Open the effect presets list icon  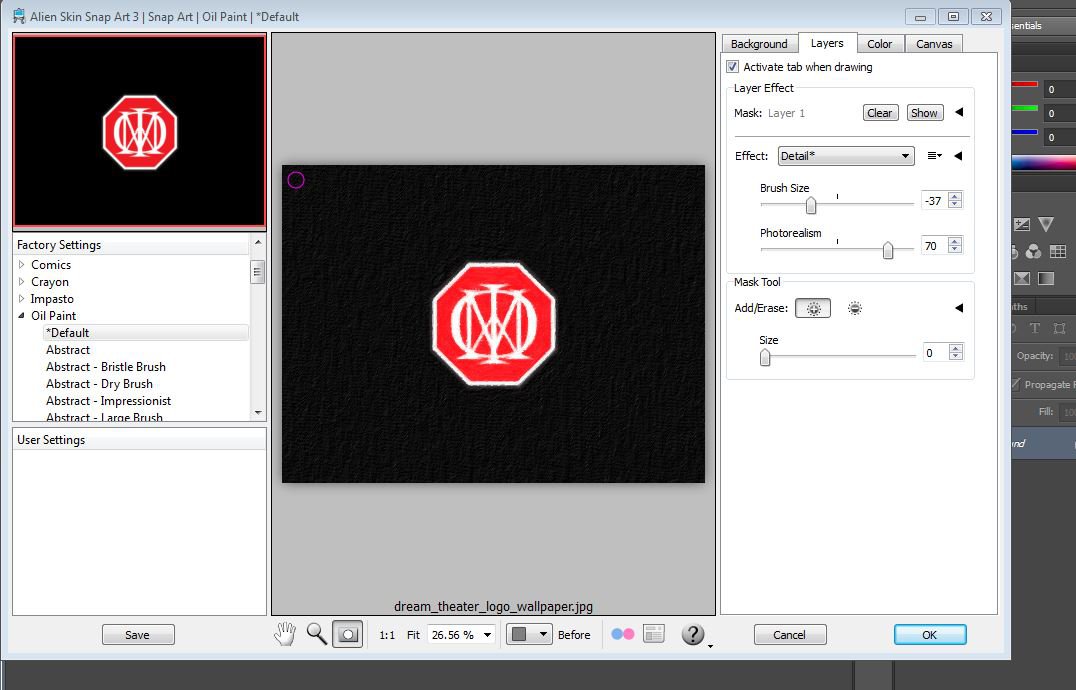[x=934, y=156]
